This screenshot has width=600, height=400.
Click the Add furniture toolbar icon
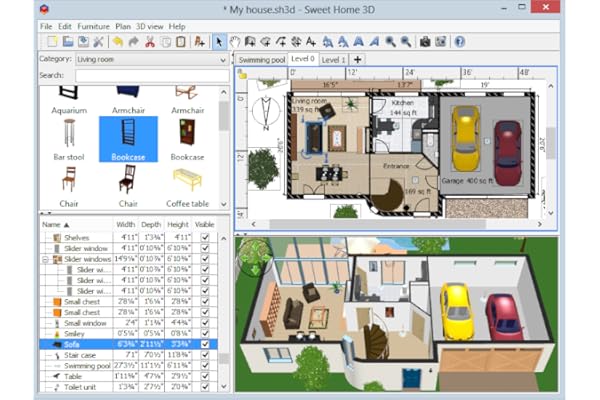point(199,42)
